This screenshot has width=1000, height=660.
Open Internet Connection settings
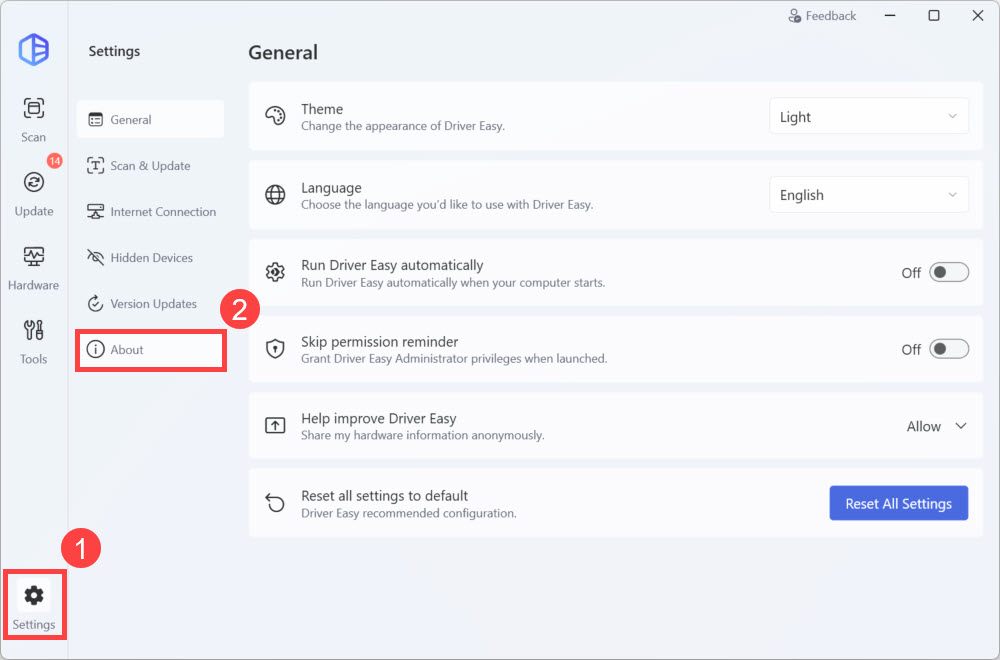[x=151, y=212]
